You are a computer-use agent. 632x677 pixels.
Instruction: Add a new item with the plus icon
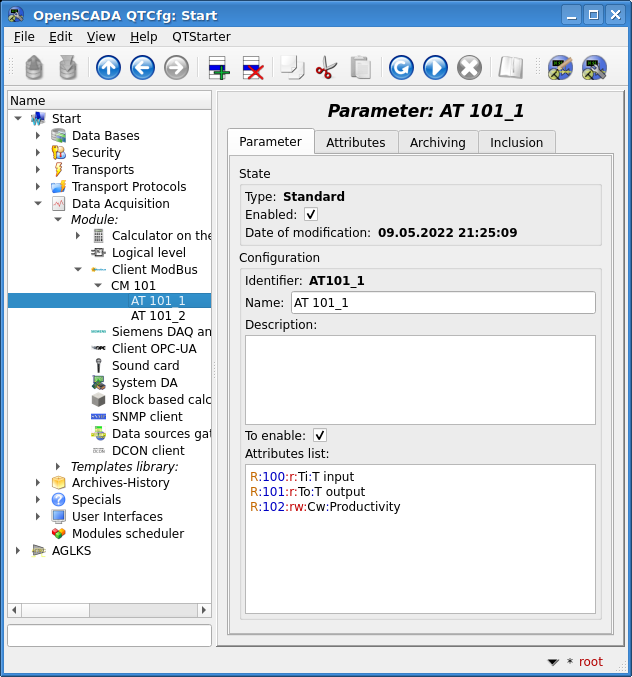coord(219,68)
